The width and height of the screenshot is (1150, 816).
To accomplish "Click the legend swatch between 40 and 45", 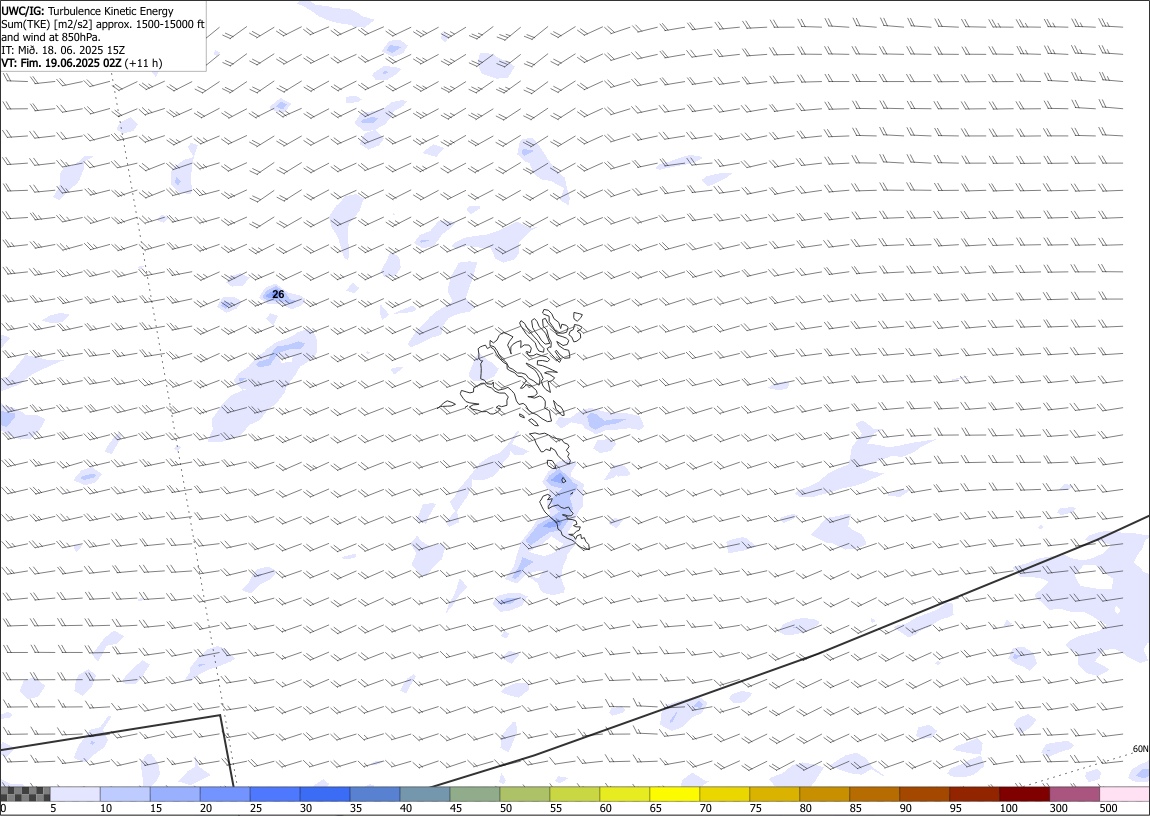I will pos(425,794).
